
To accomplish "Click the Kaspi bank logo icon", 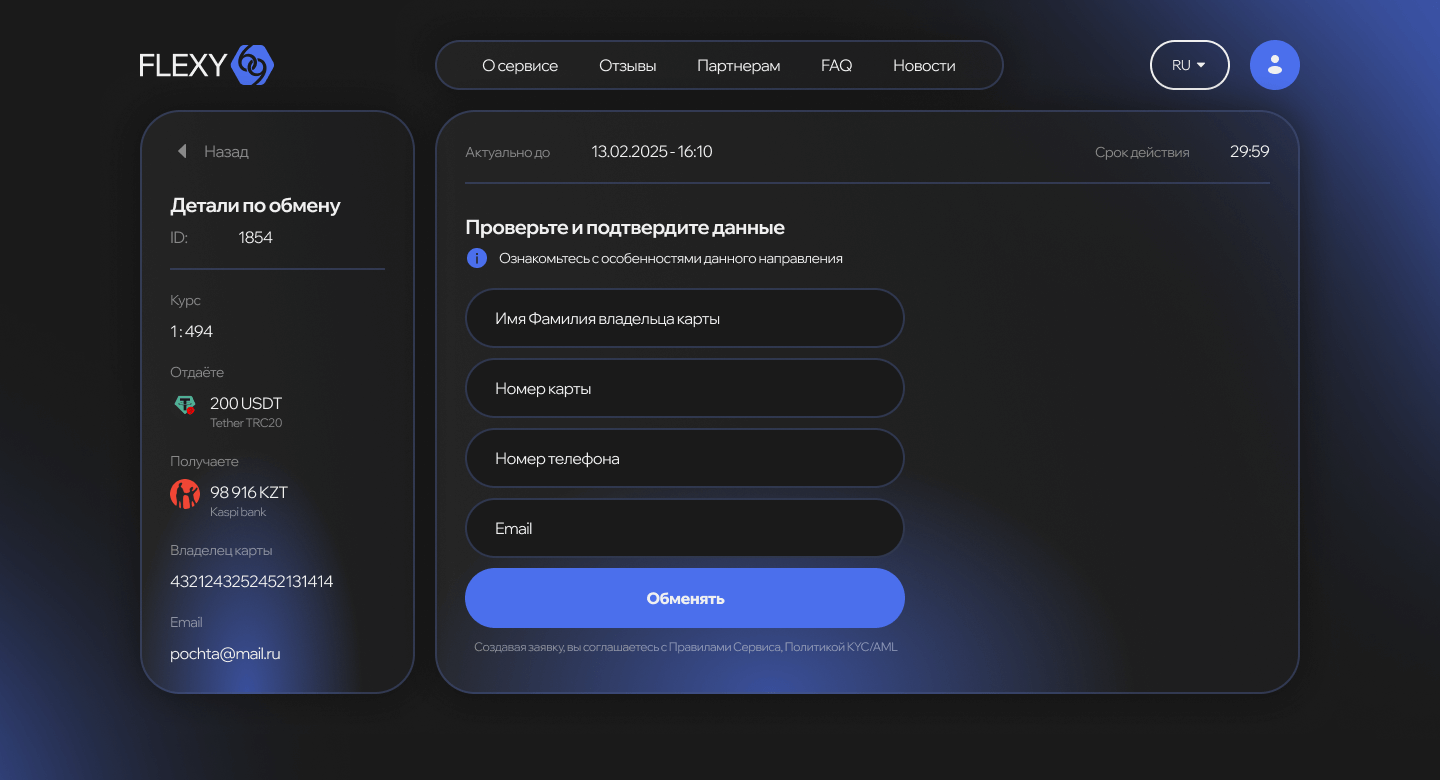I will coord(185,494).
